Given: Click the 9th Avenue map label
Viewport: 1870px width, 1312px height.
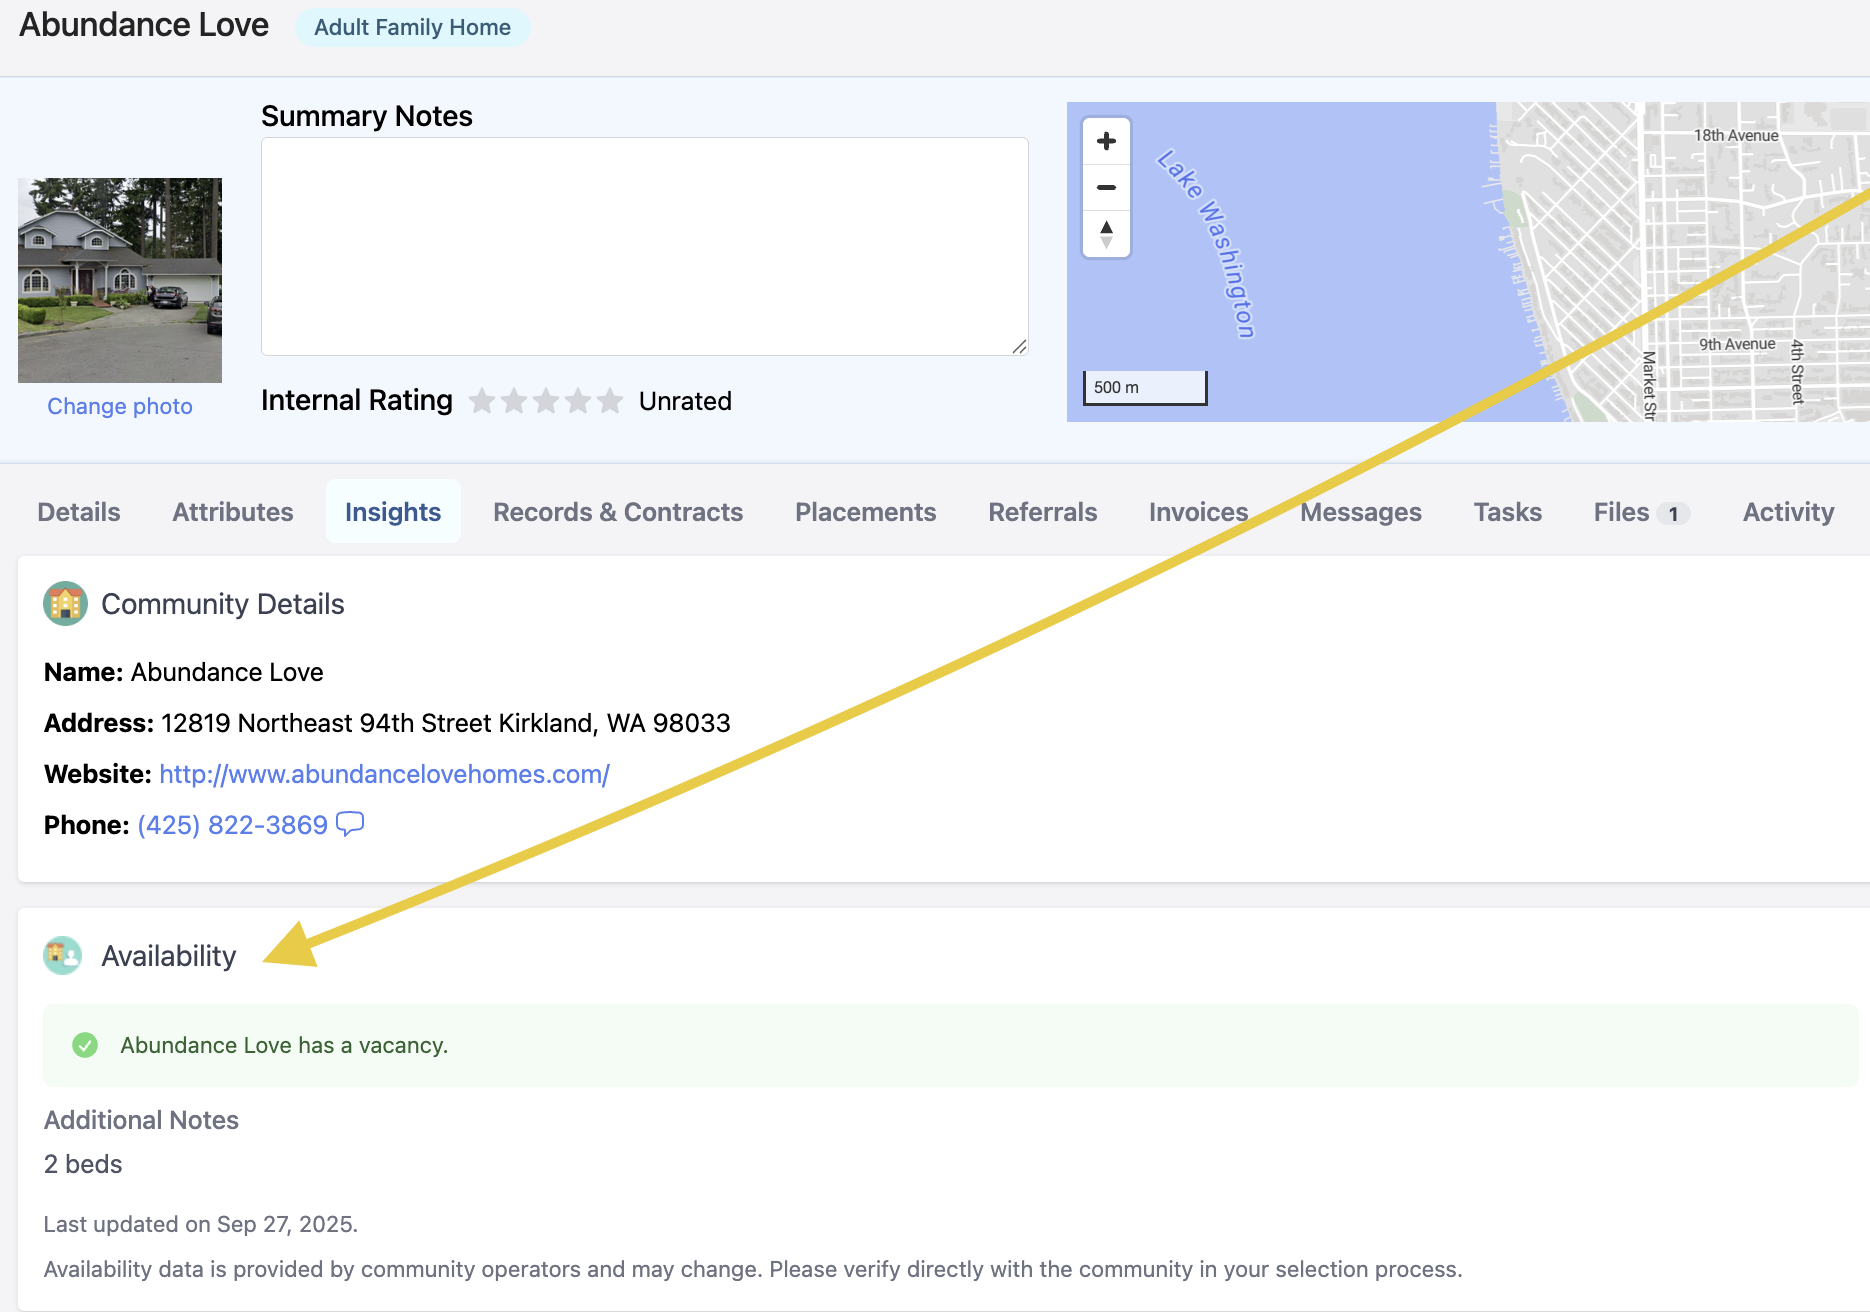Looking at the screenshot, I should click(x=1737, y=344).
